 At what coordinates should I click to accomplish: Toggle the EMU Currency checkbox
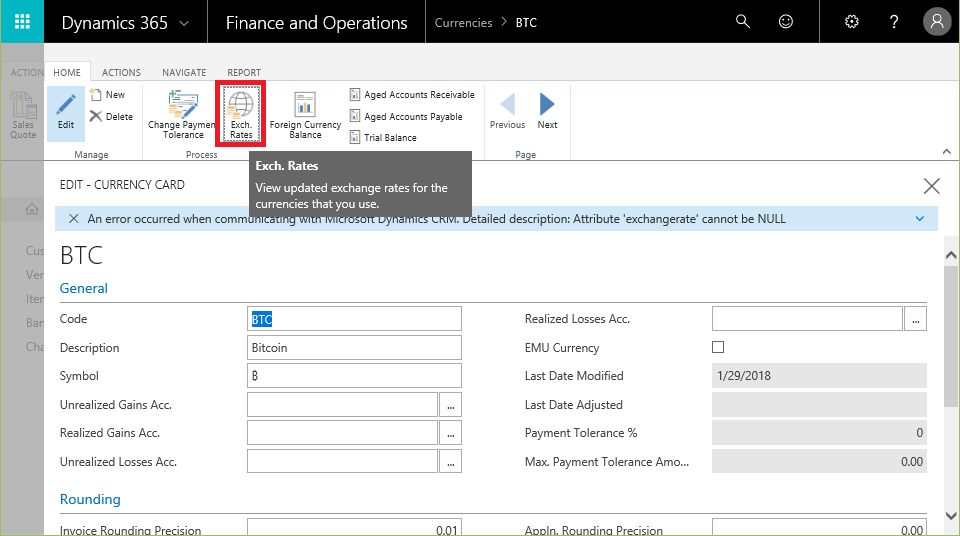pos(718,347)
